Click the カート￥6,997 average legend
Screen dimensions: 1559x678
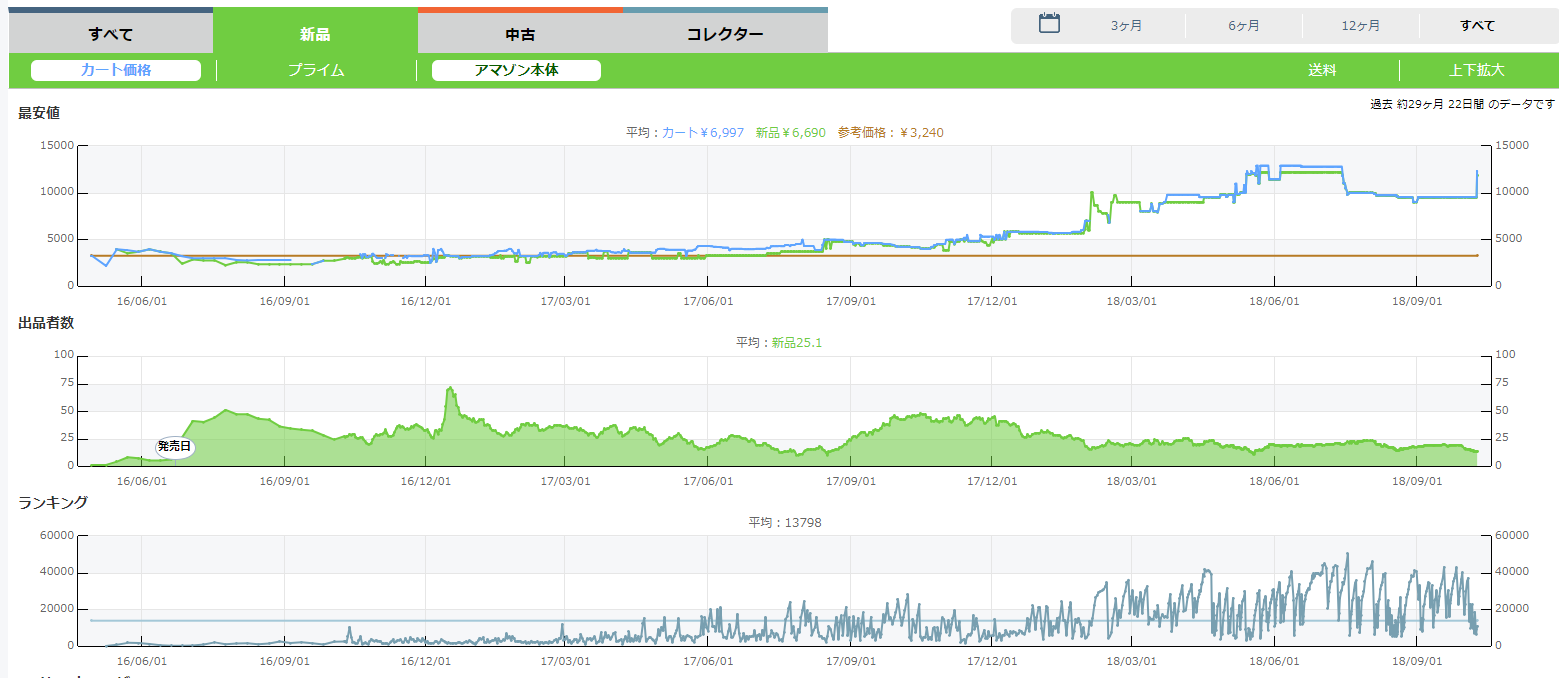702,132
